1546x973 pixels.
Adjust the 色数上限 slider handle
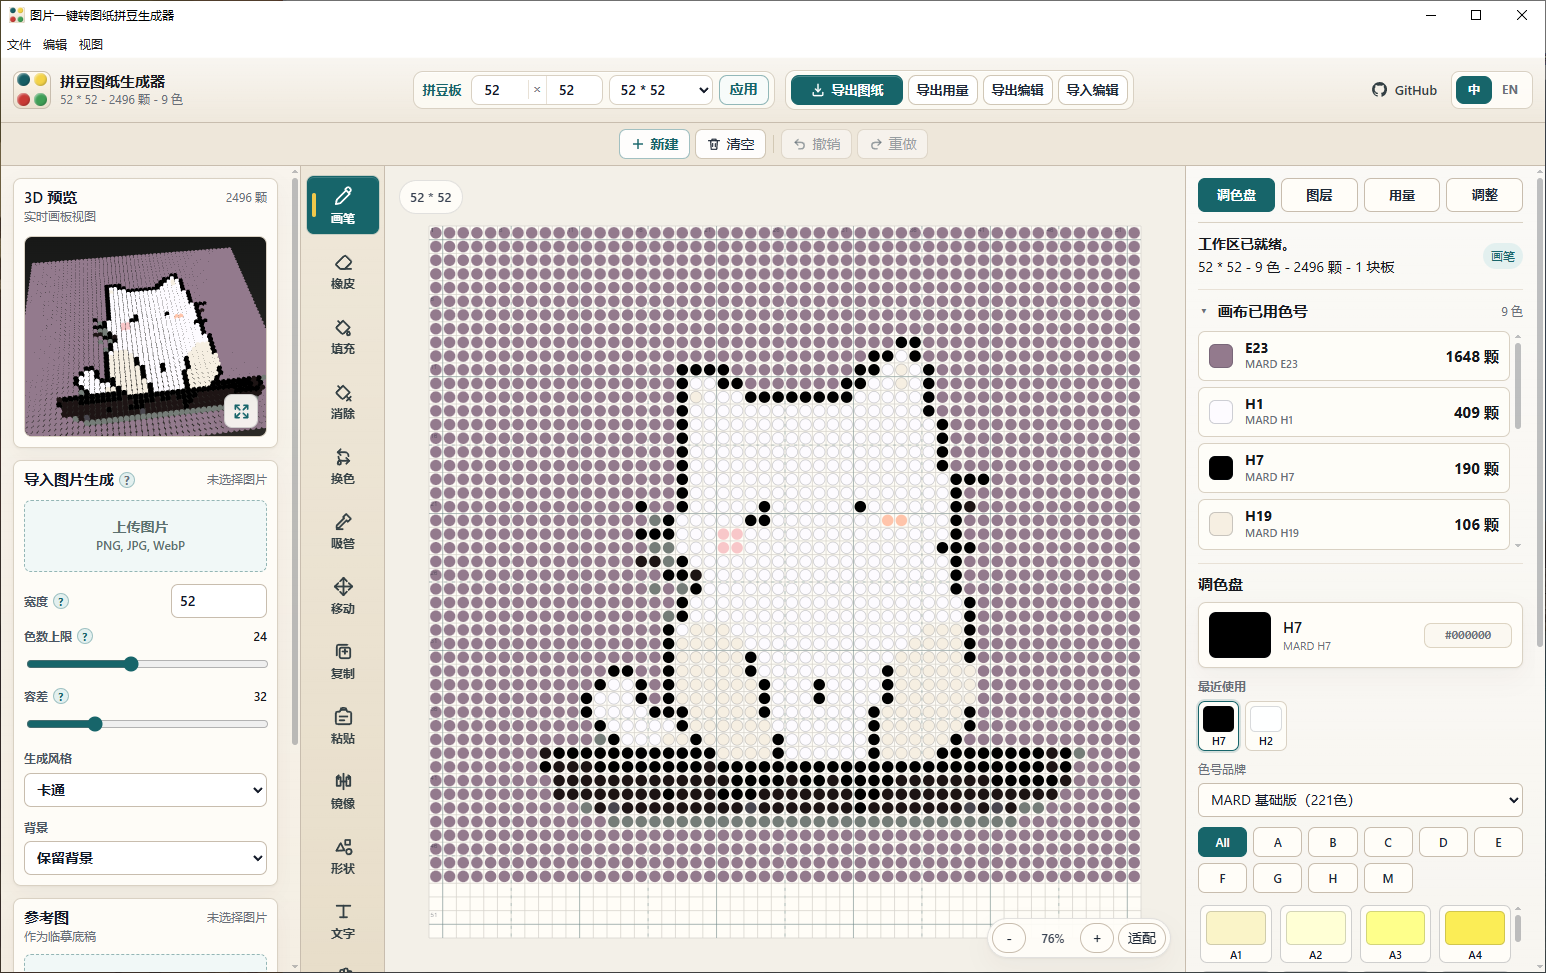131,664
